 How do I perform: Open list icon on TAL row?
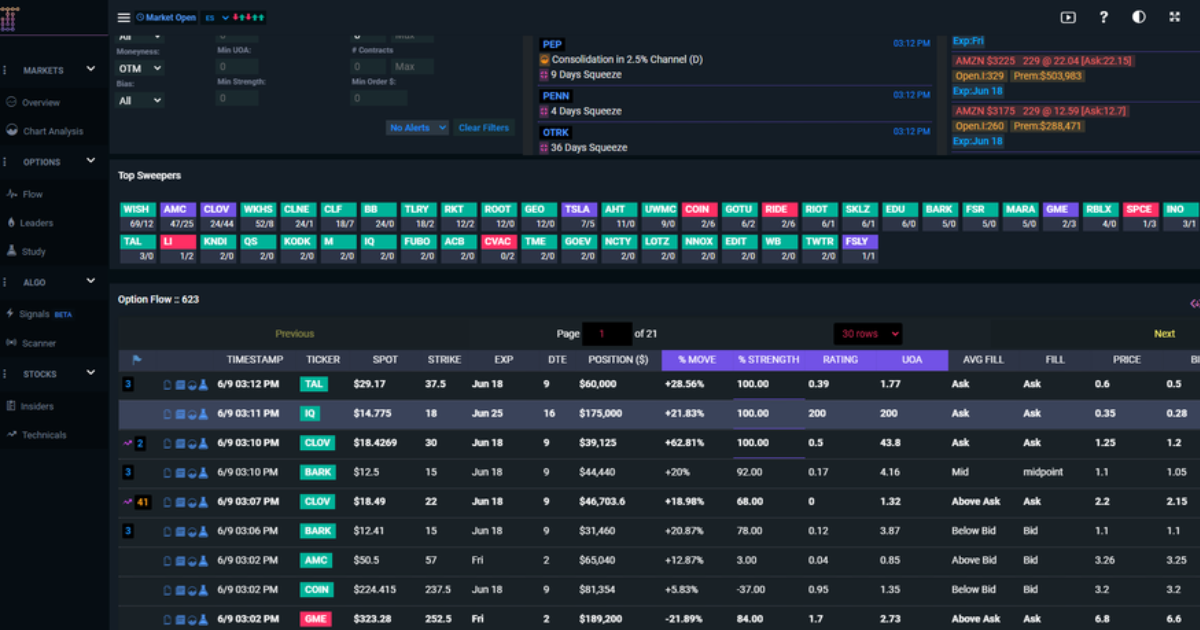(x=179, y=384)
